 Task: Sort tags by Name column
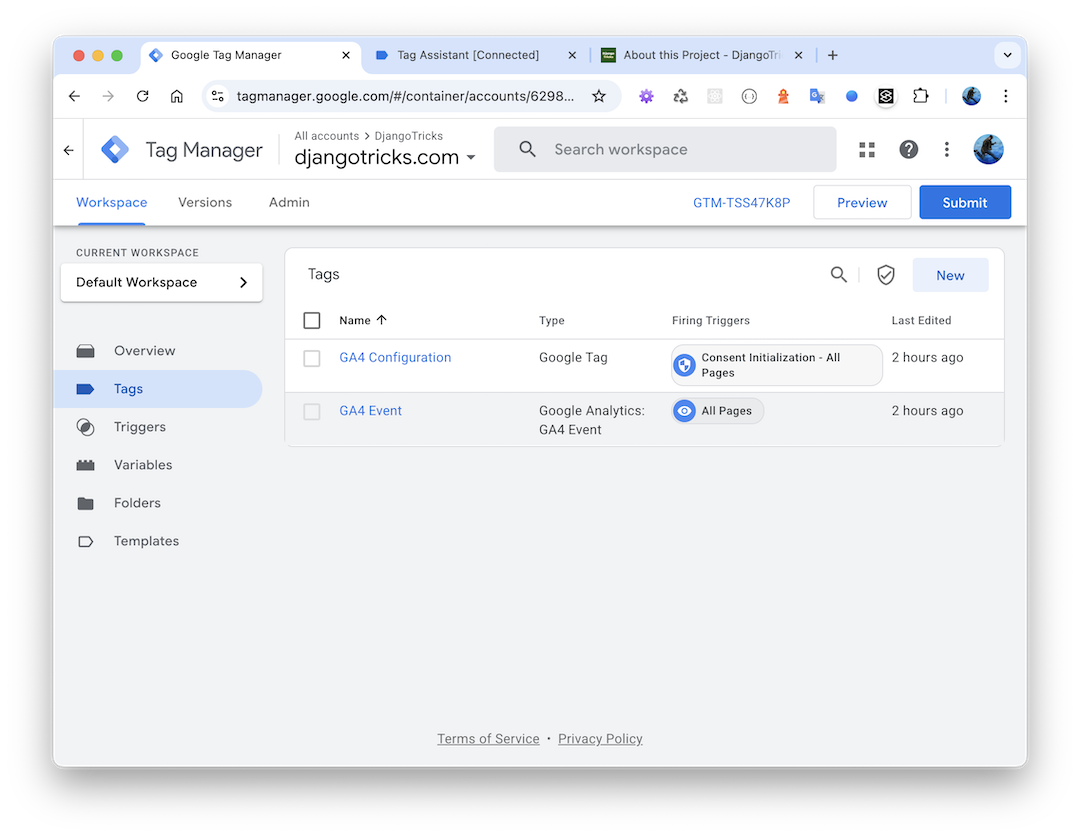click(x=363, y=320)
